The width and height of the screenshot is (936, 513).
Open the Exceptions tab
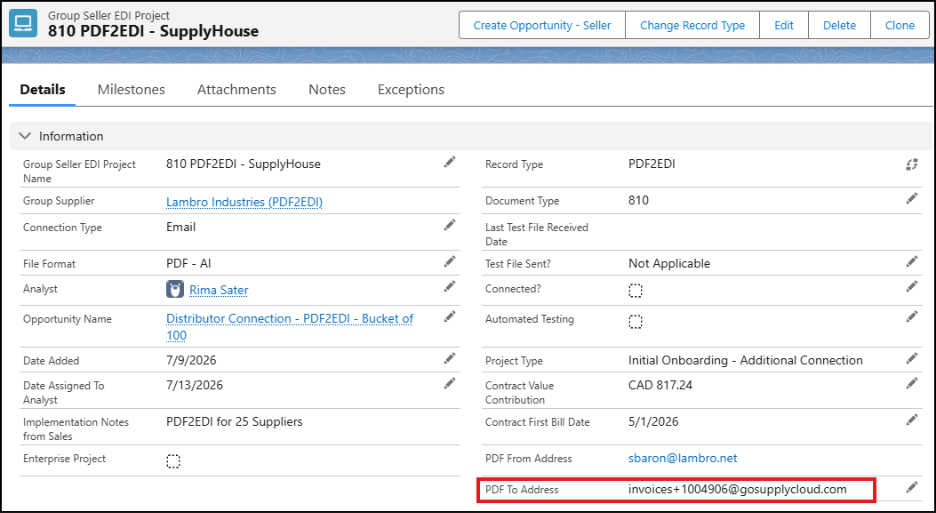pyautogui.click(x=411, y=90)
